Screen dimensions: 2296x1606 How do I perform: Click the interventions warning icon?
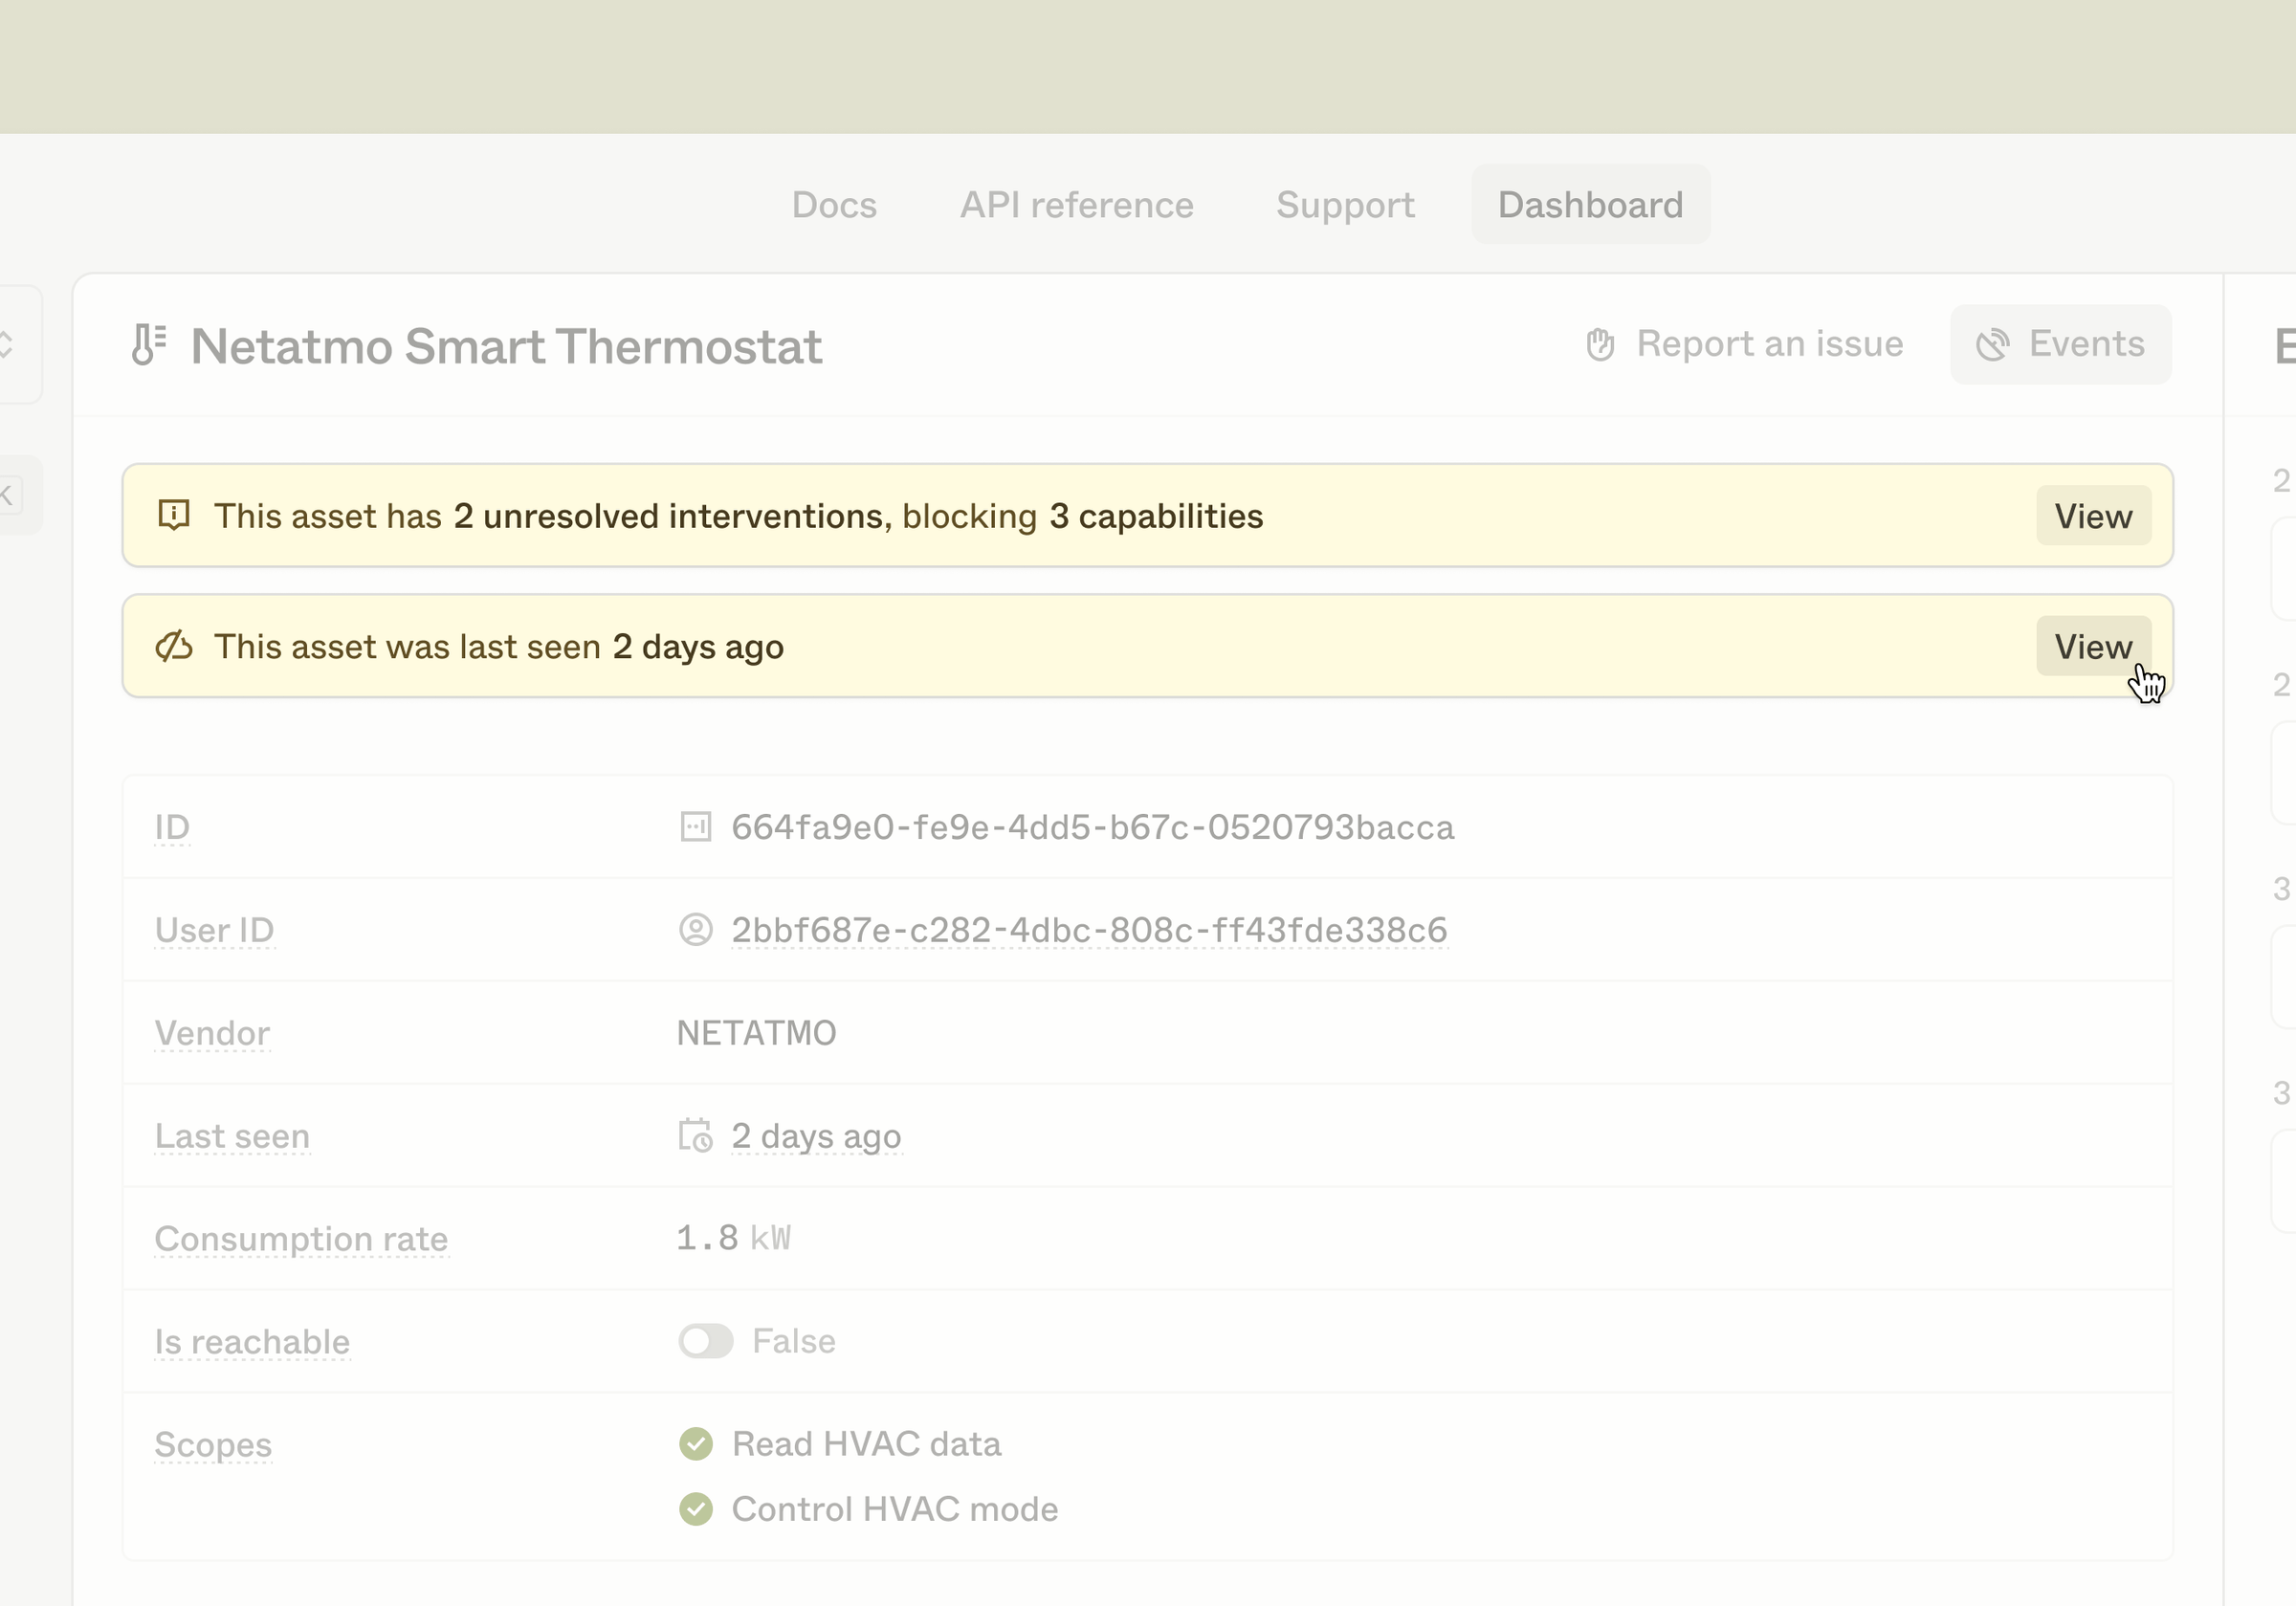pos(174,515)
